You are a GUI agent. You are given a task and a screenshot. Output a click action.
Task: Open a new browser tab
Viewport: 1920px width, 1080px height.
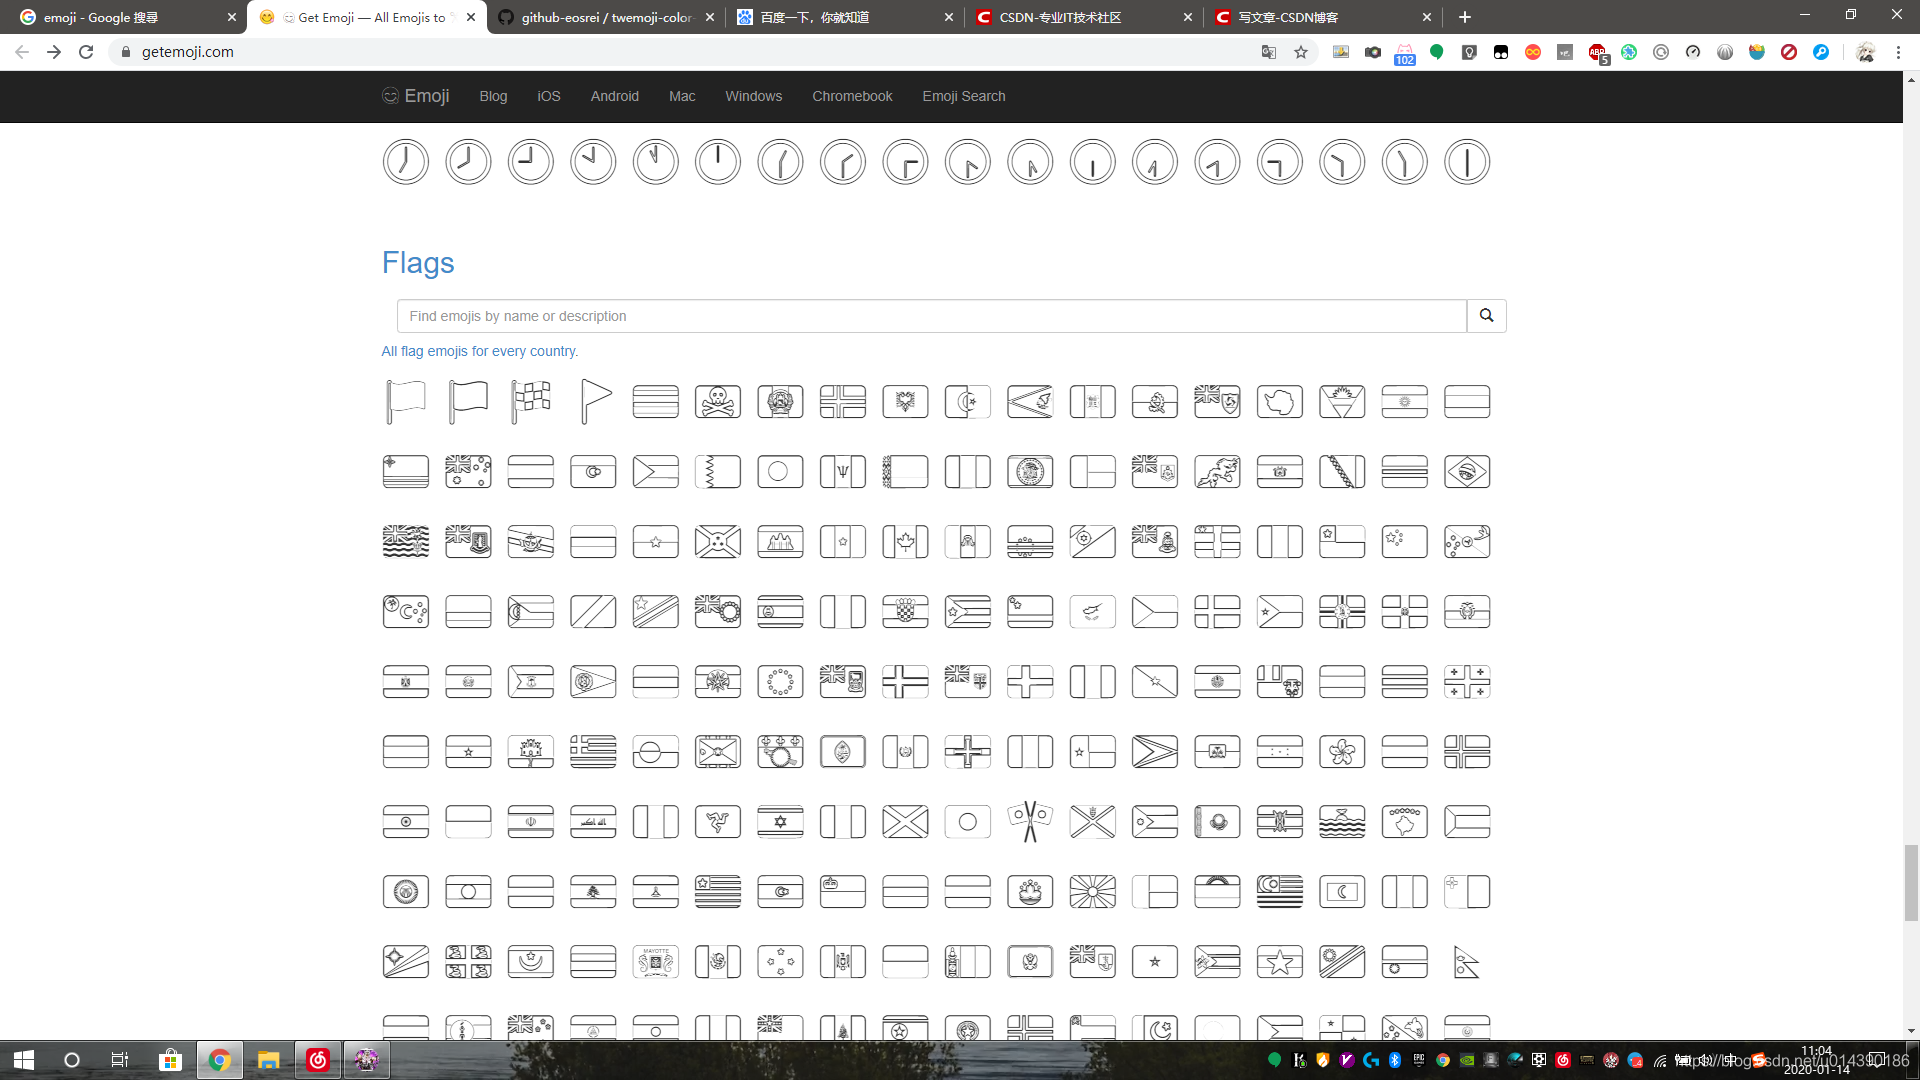pyautogui.click(x=1464, y=17)
